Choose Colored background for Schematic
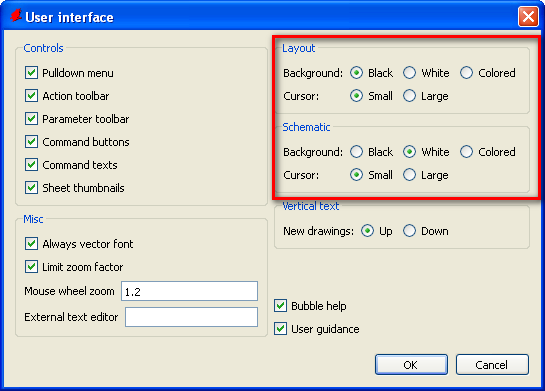Screen dimensions: 545x391 click(466, 152)
